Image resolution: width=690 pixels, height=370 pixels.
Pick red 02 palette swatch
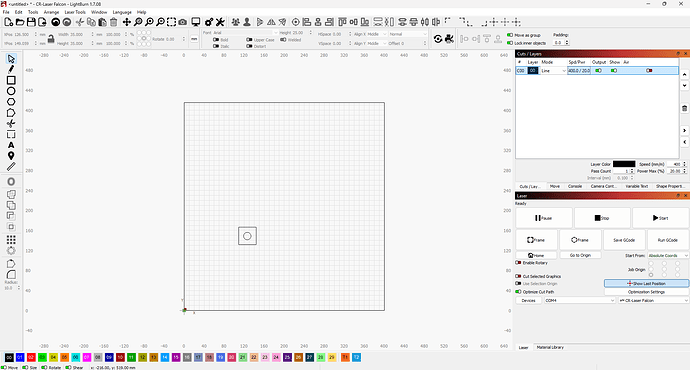click(x=31, y=357)
